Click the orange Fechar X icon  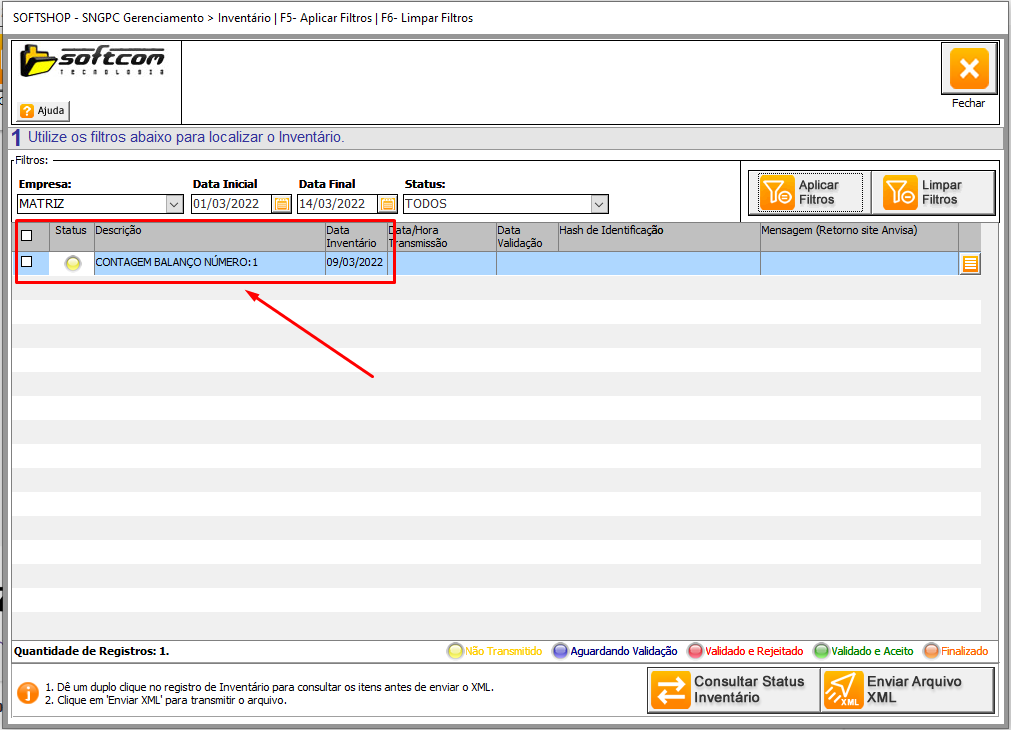point(968,69)
